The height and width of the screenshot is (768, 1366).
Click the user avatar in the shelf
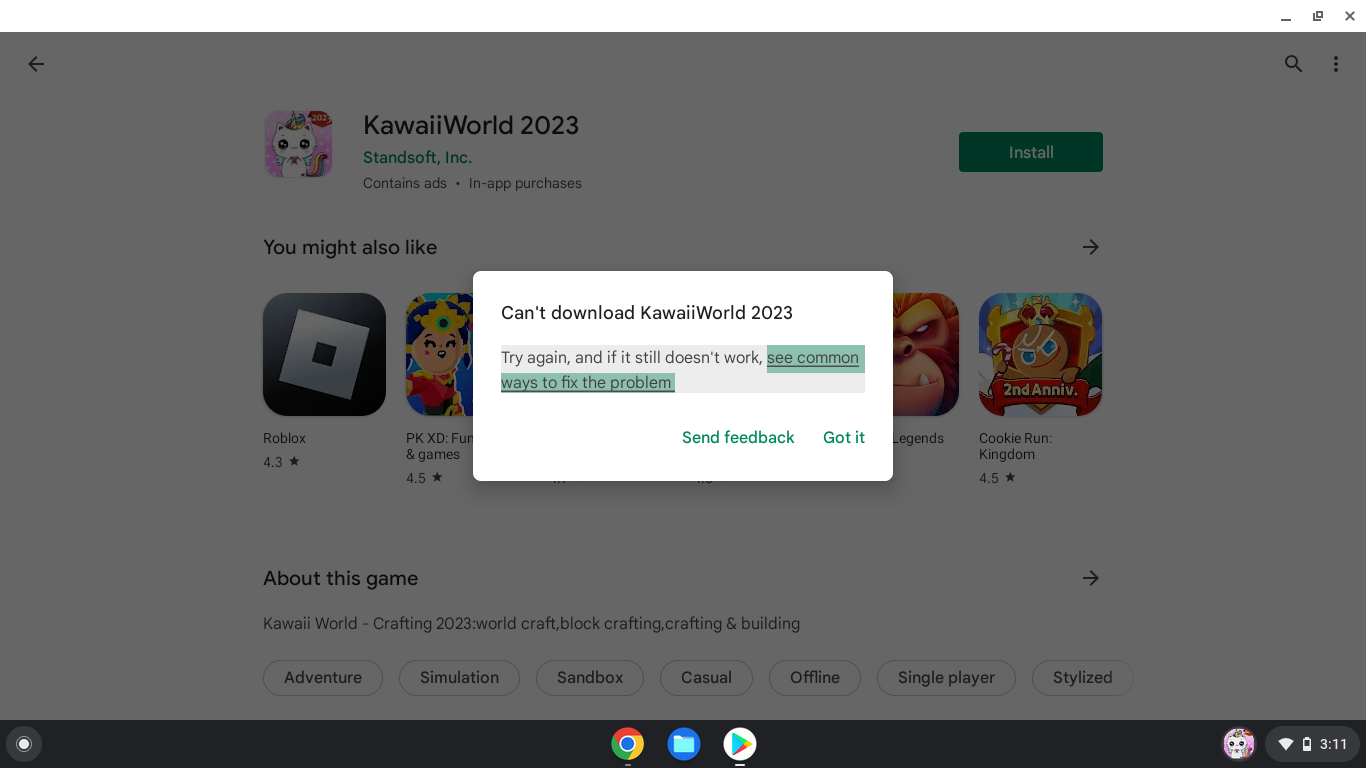point(1239,744)
